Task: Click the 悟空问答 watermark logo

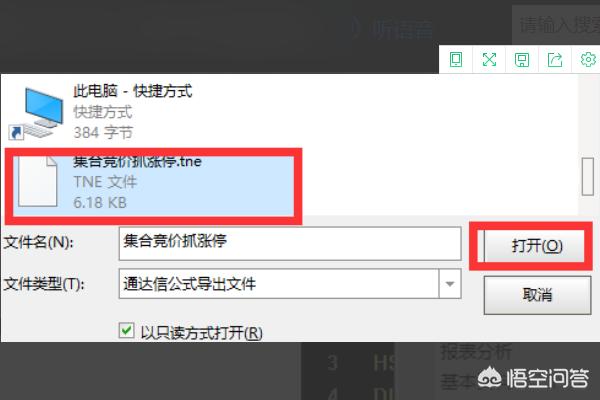Action: point(533,378)
